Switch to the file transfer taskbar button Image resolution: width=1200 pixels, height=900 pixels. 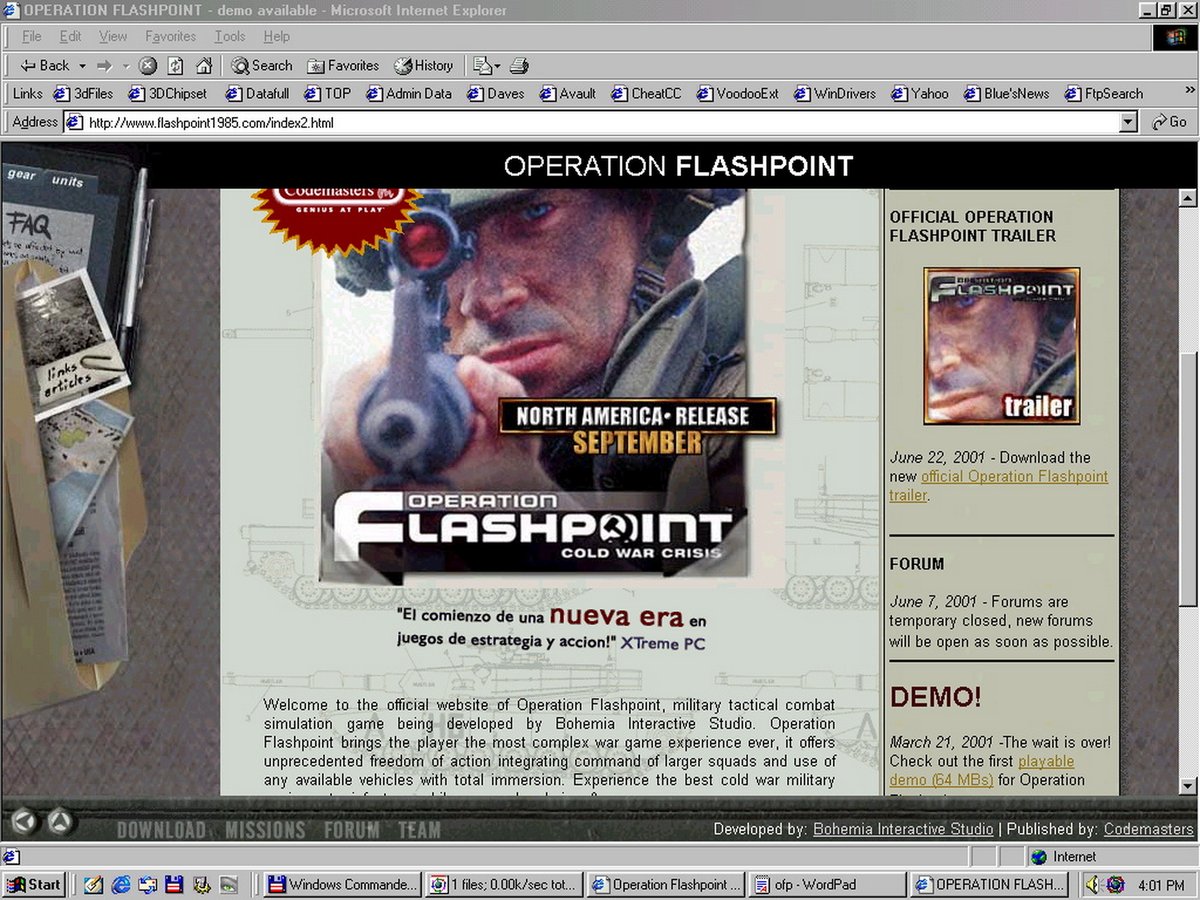point(504,884)
